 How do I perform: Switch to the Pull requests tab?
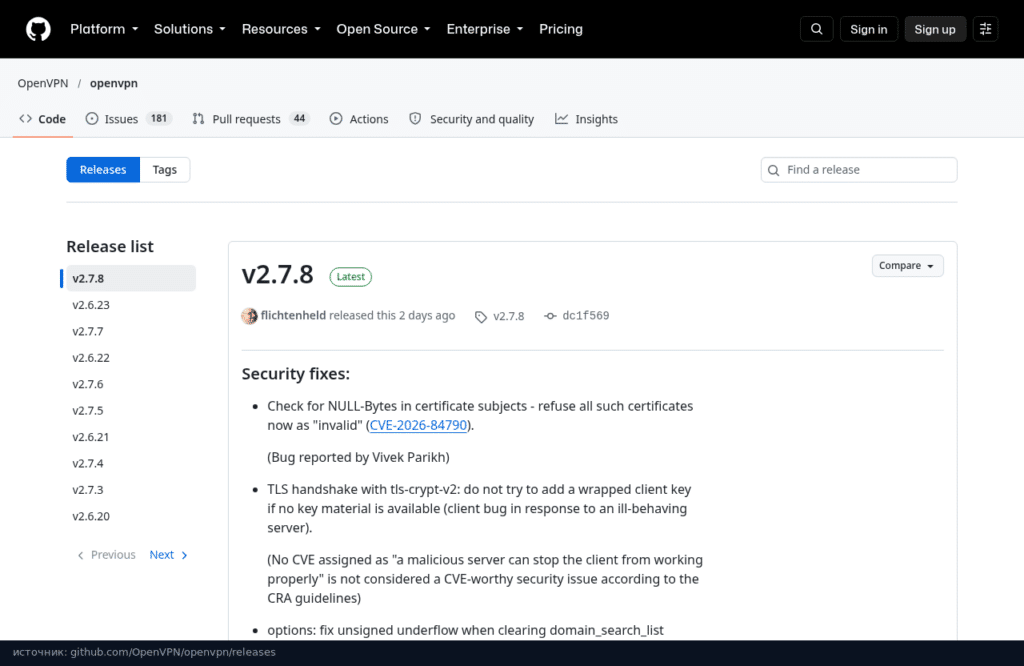250,119
